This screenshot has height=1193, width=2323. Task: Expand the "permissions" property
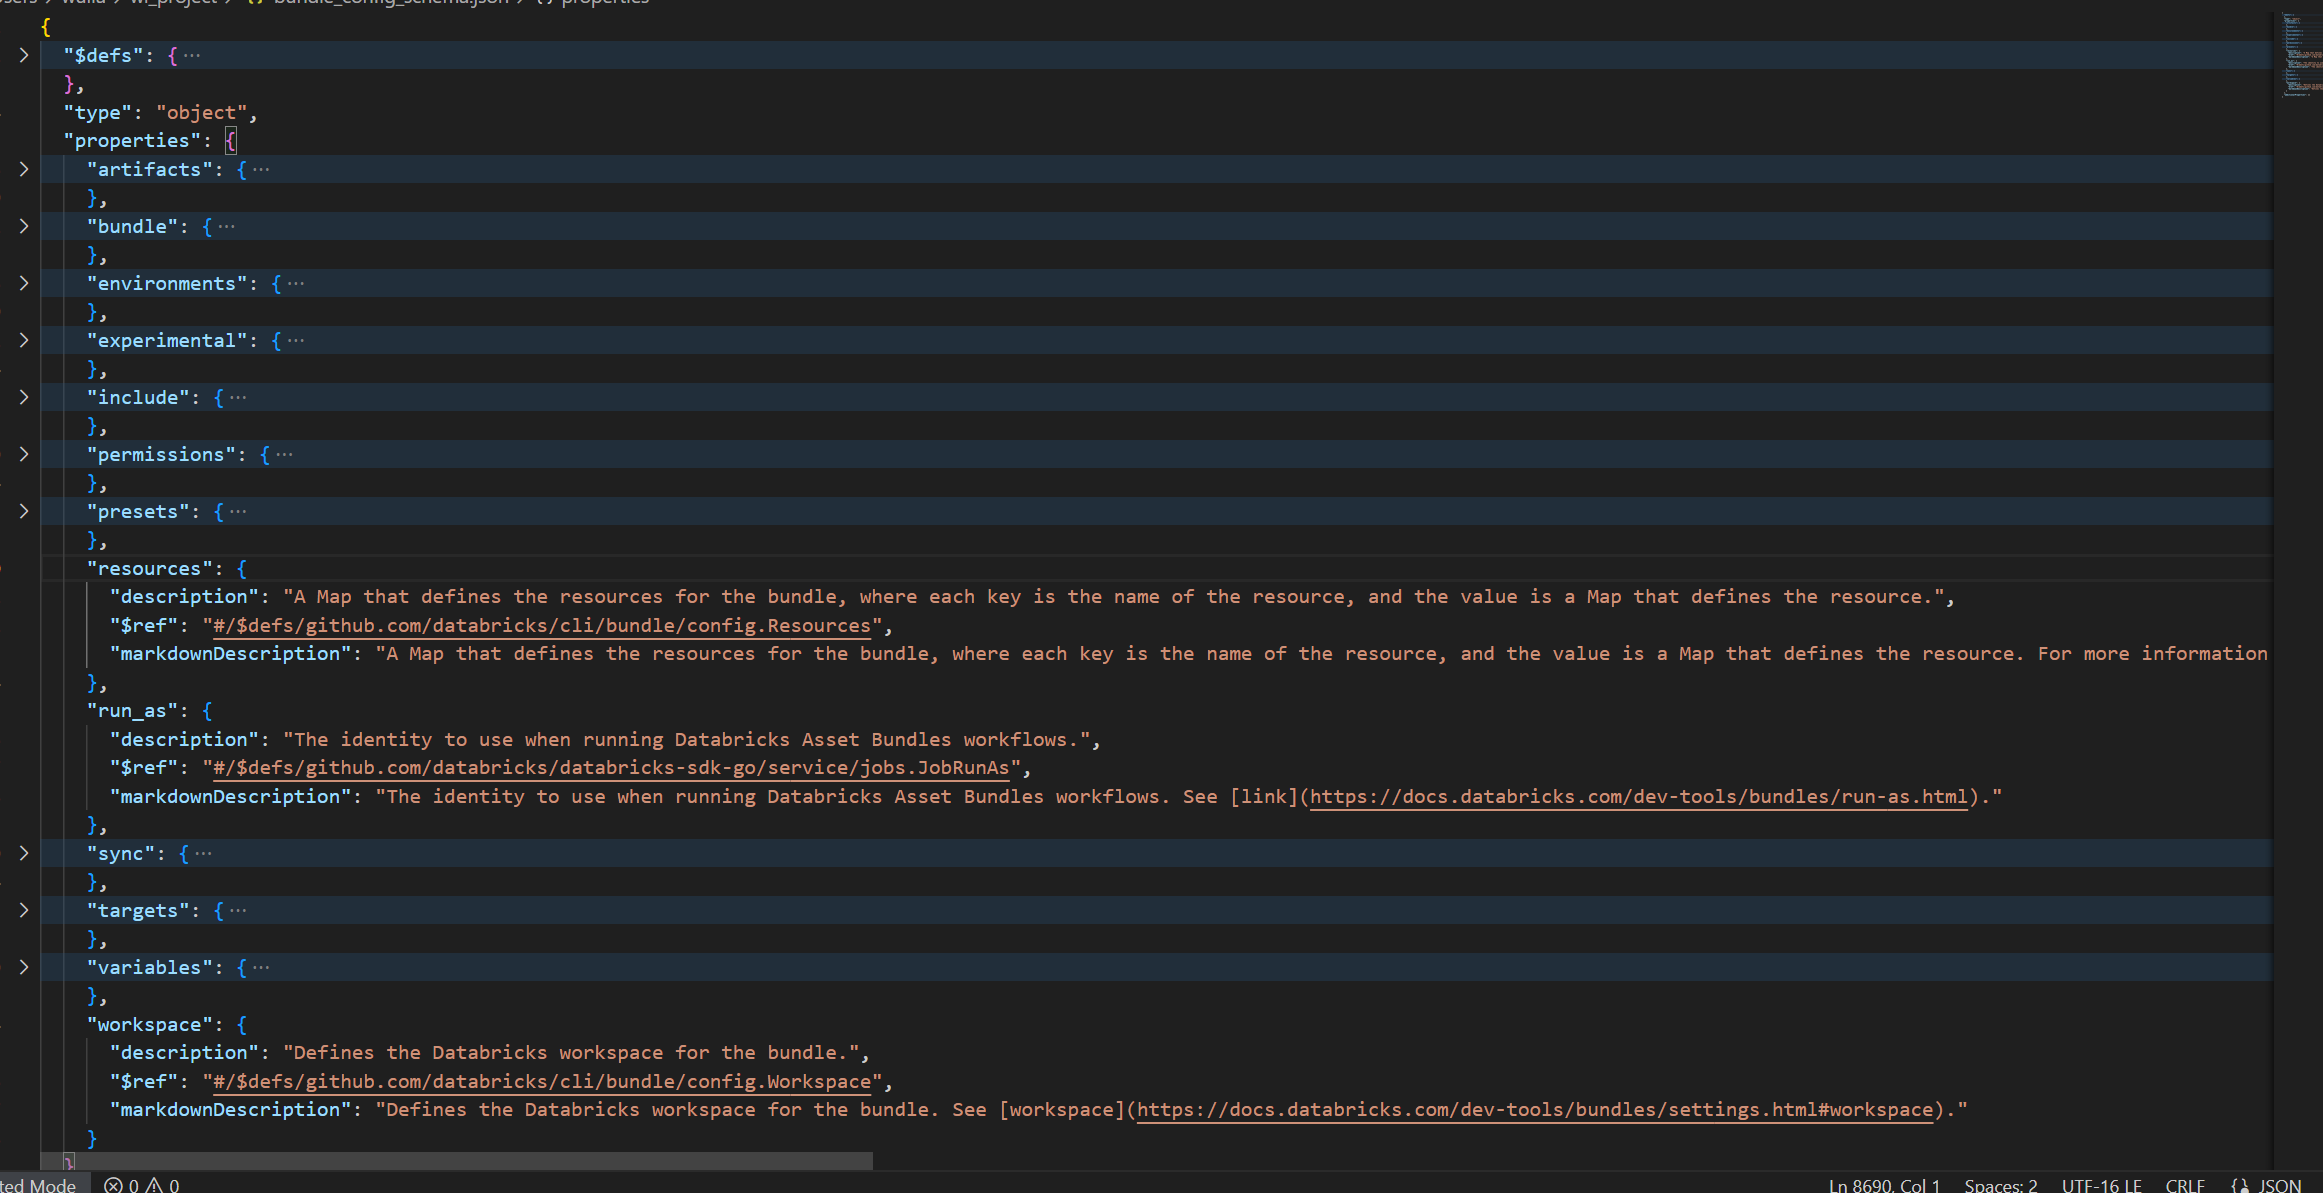tap(22, 454)
